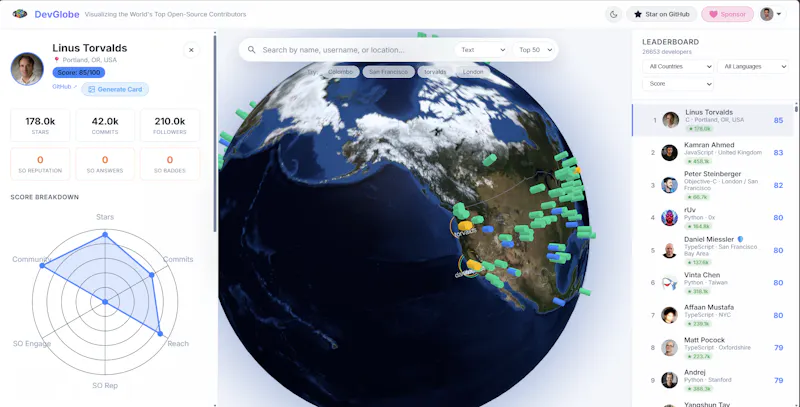Select the Colombo suggestion chip
Viewport: 800px width, 407px height.
tap(340, 72)
